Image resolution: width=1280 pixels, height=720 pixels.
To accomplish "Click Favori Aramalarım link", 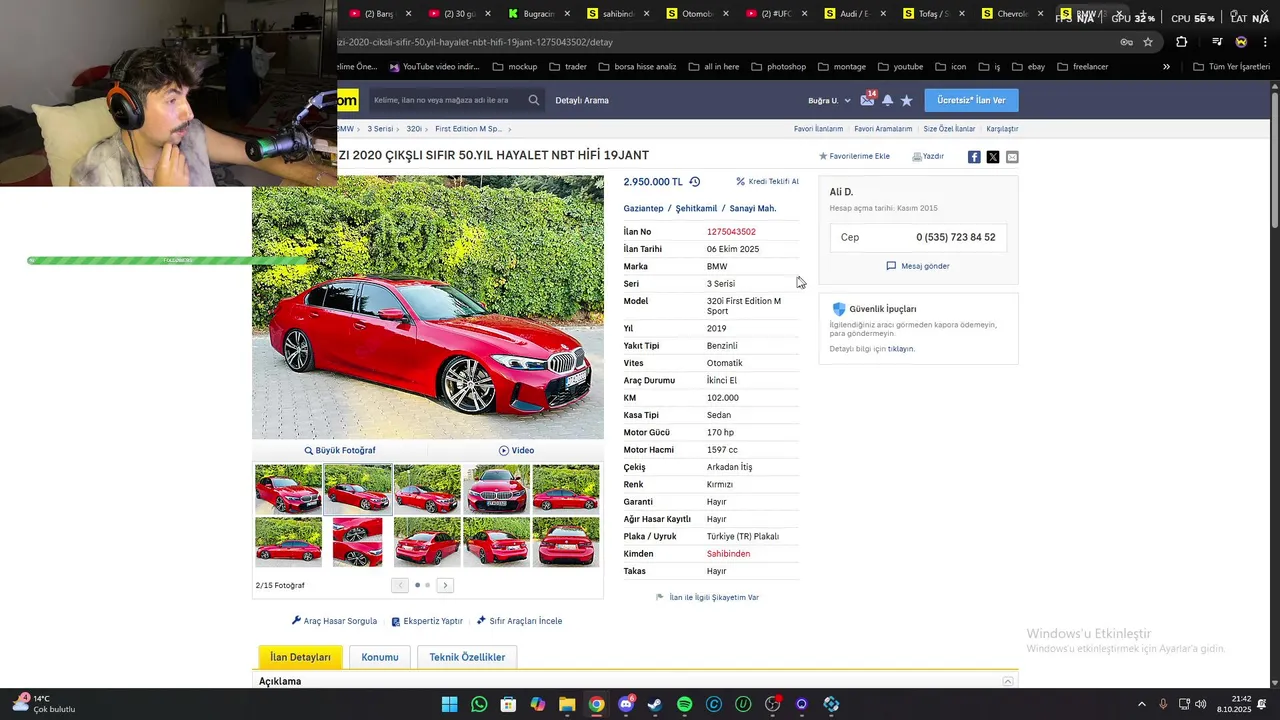I will [883, 129].
